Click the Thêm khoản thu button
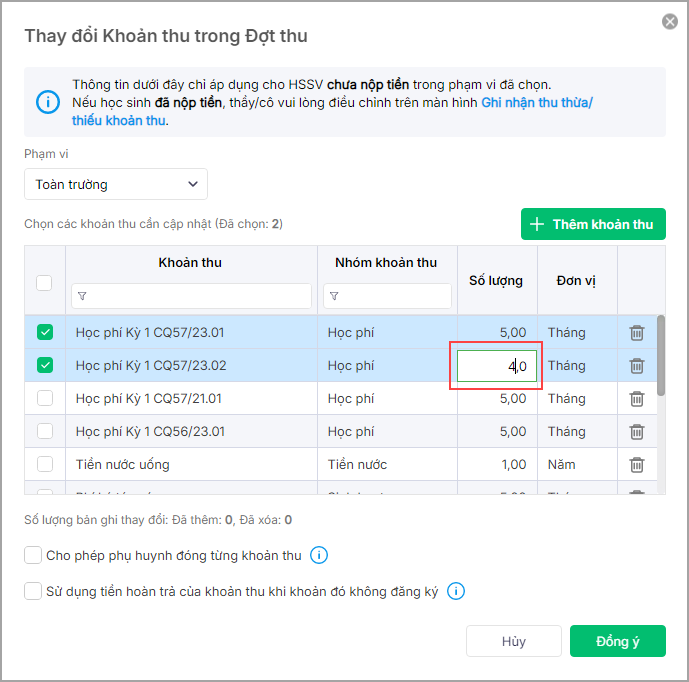 (593, 224)
